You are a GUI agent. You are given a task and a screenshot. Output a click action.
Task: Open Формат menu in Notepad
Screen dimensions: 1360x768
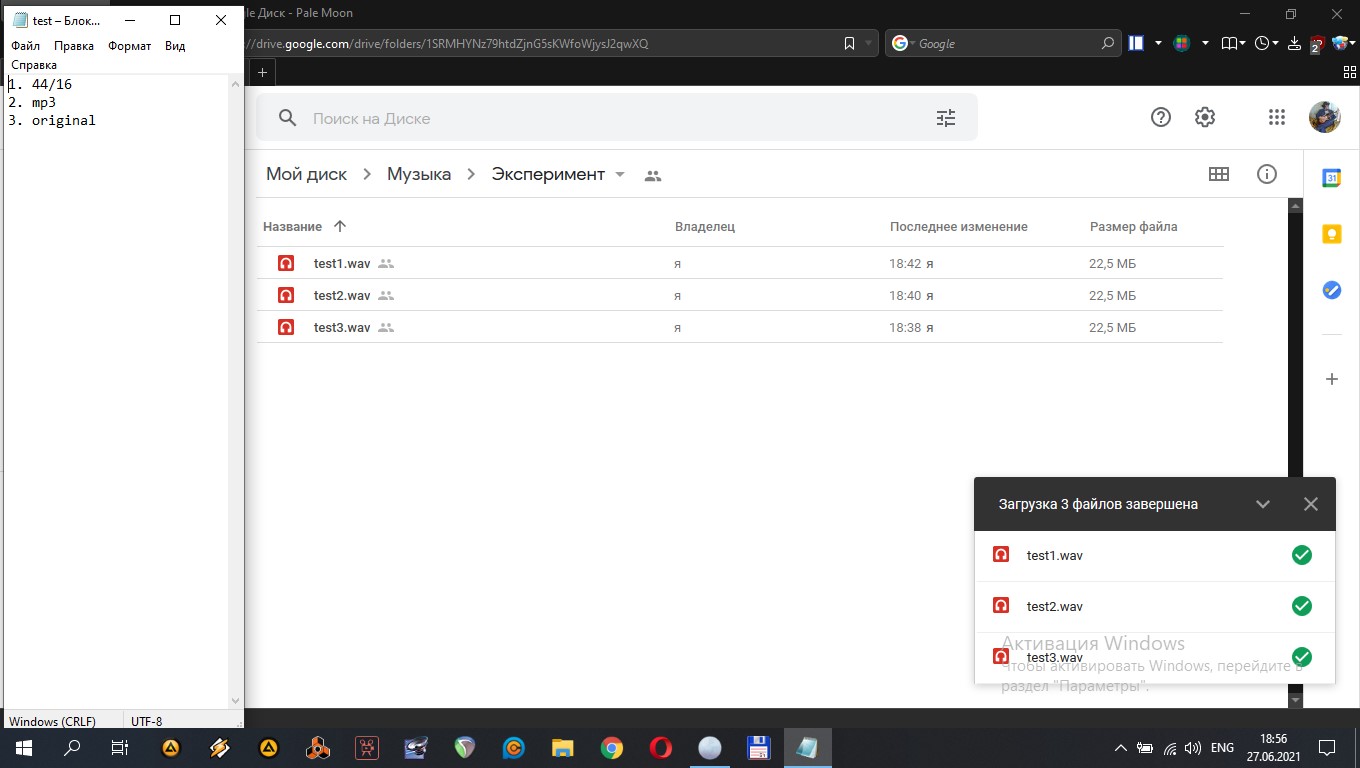130,46
